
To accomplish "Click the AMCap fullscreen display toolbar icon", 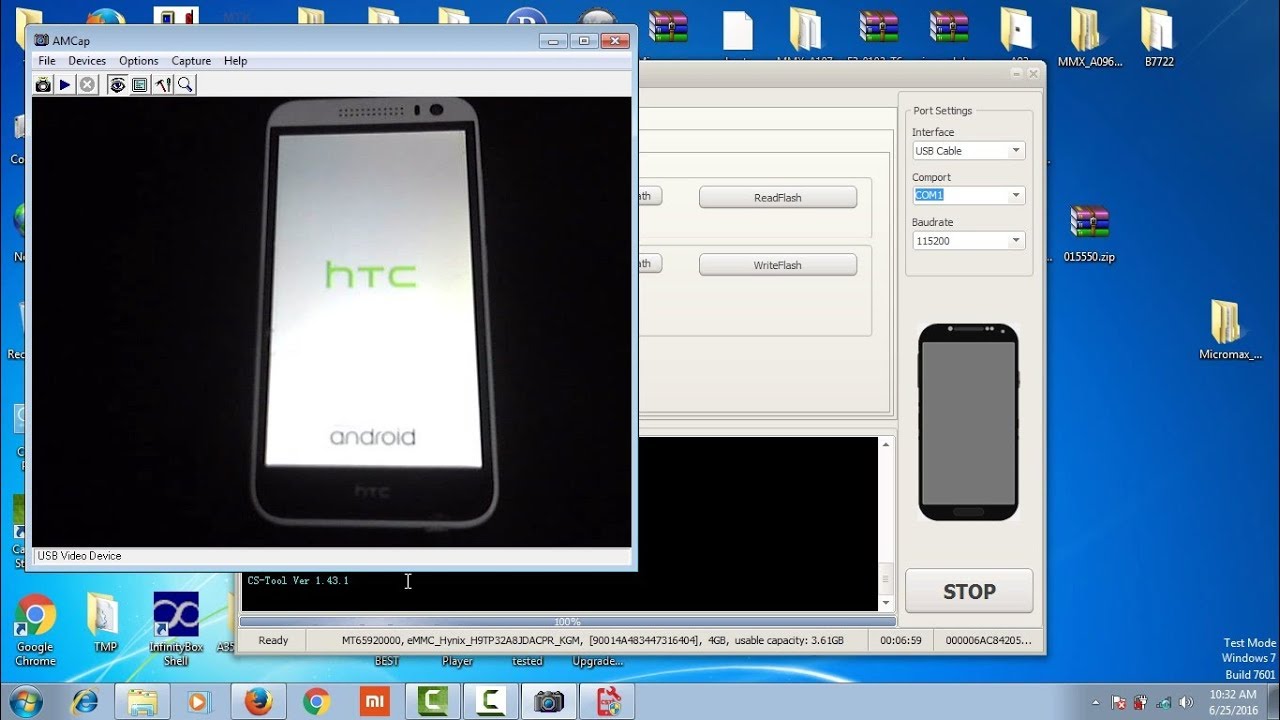I will point(140,85).
